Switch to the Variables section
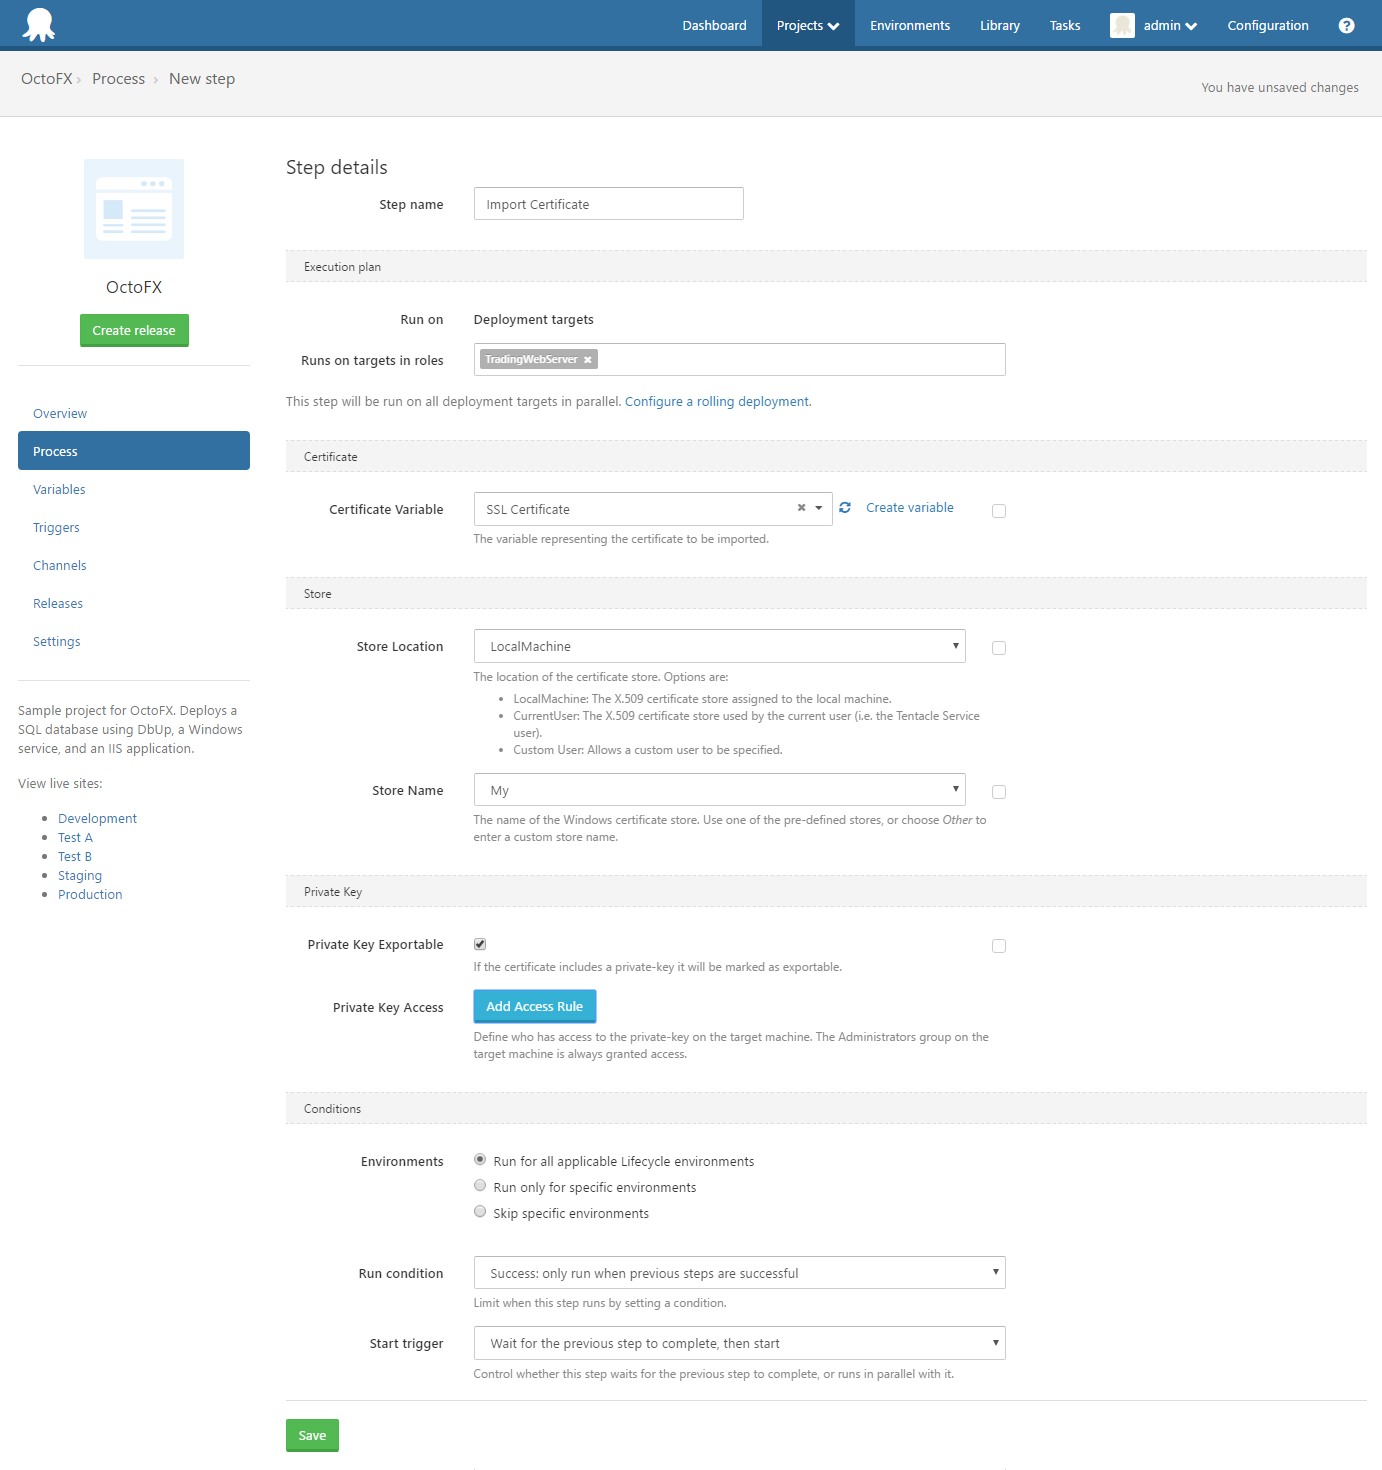The width and height of the screenshot is (1382, 1470). [59, 489]
